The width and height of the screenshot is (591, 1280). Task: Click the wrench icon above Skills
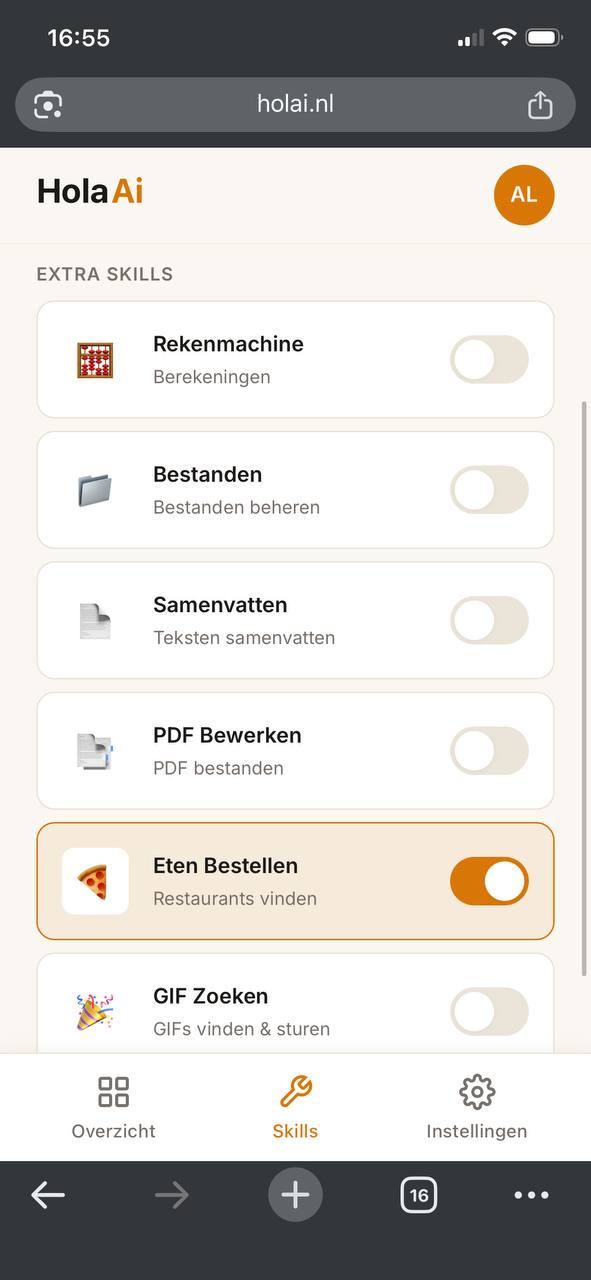click(x=295, y=1091)
